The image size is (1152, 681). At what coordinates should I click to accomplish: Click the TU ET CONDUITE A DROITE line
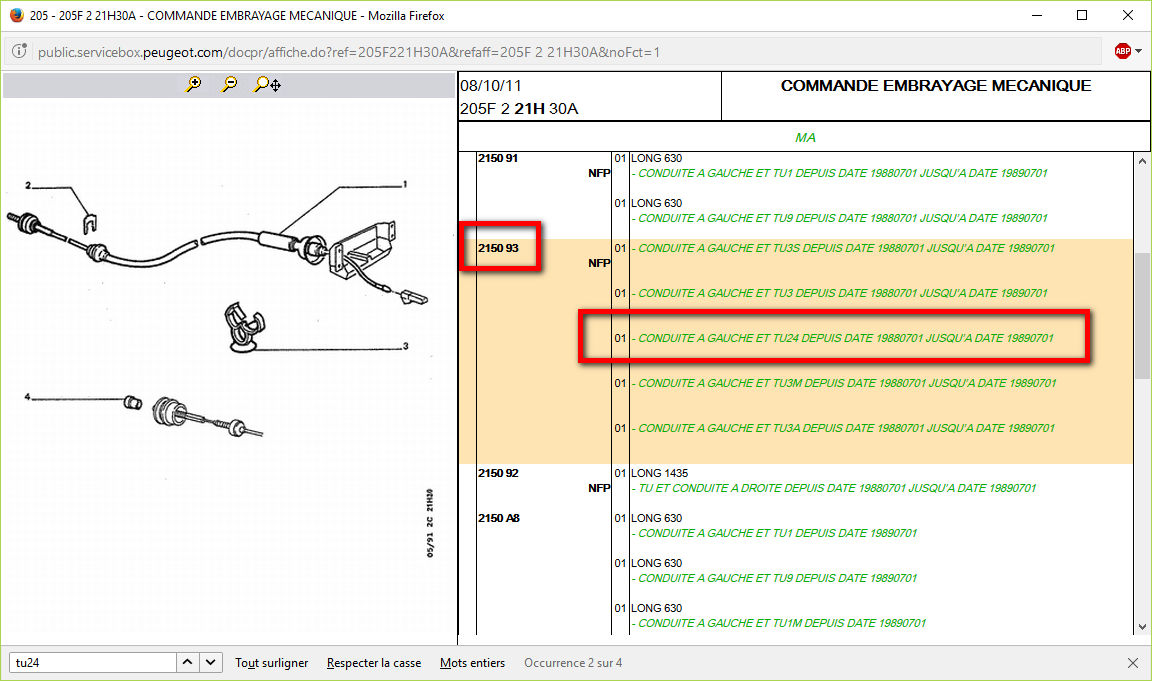(834, 488)
